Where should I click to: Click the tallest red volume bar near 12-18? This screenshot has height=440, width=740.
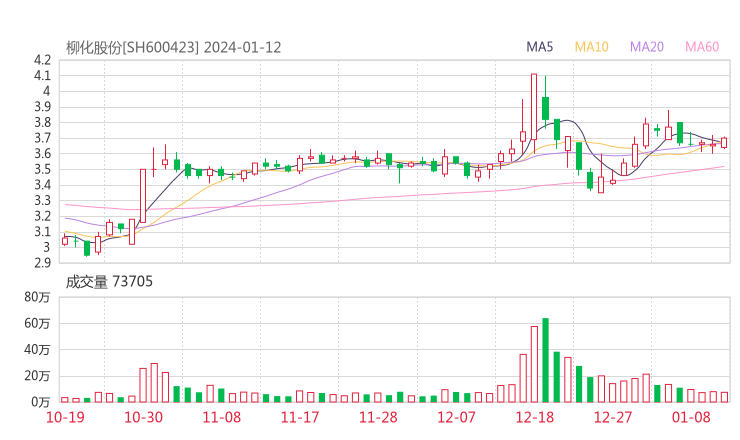[x=534, y=364]
